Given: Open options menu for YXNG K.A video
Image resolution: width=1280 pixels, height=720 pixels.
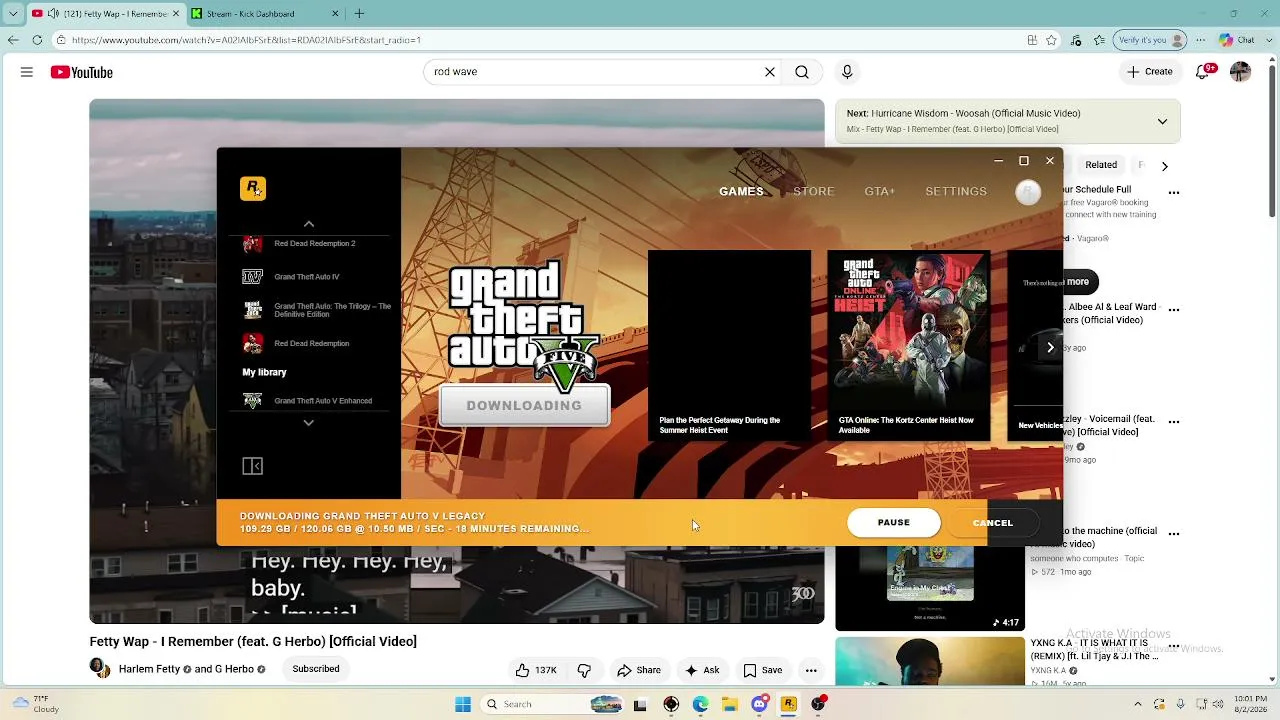Looking at the screenshot, I should click(1174, 644).
